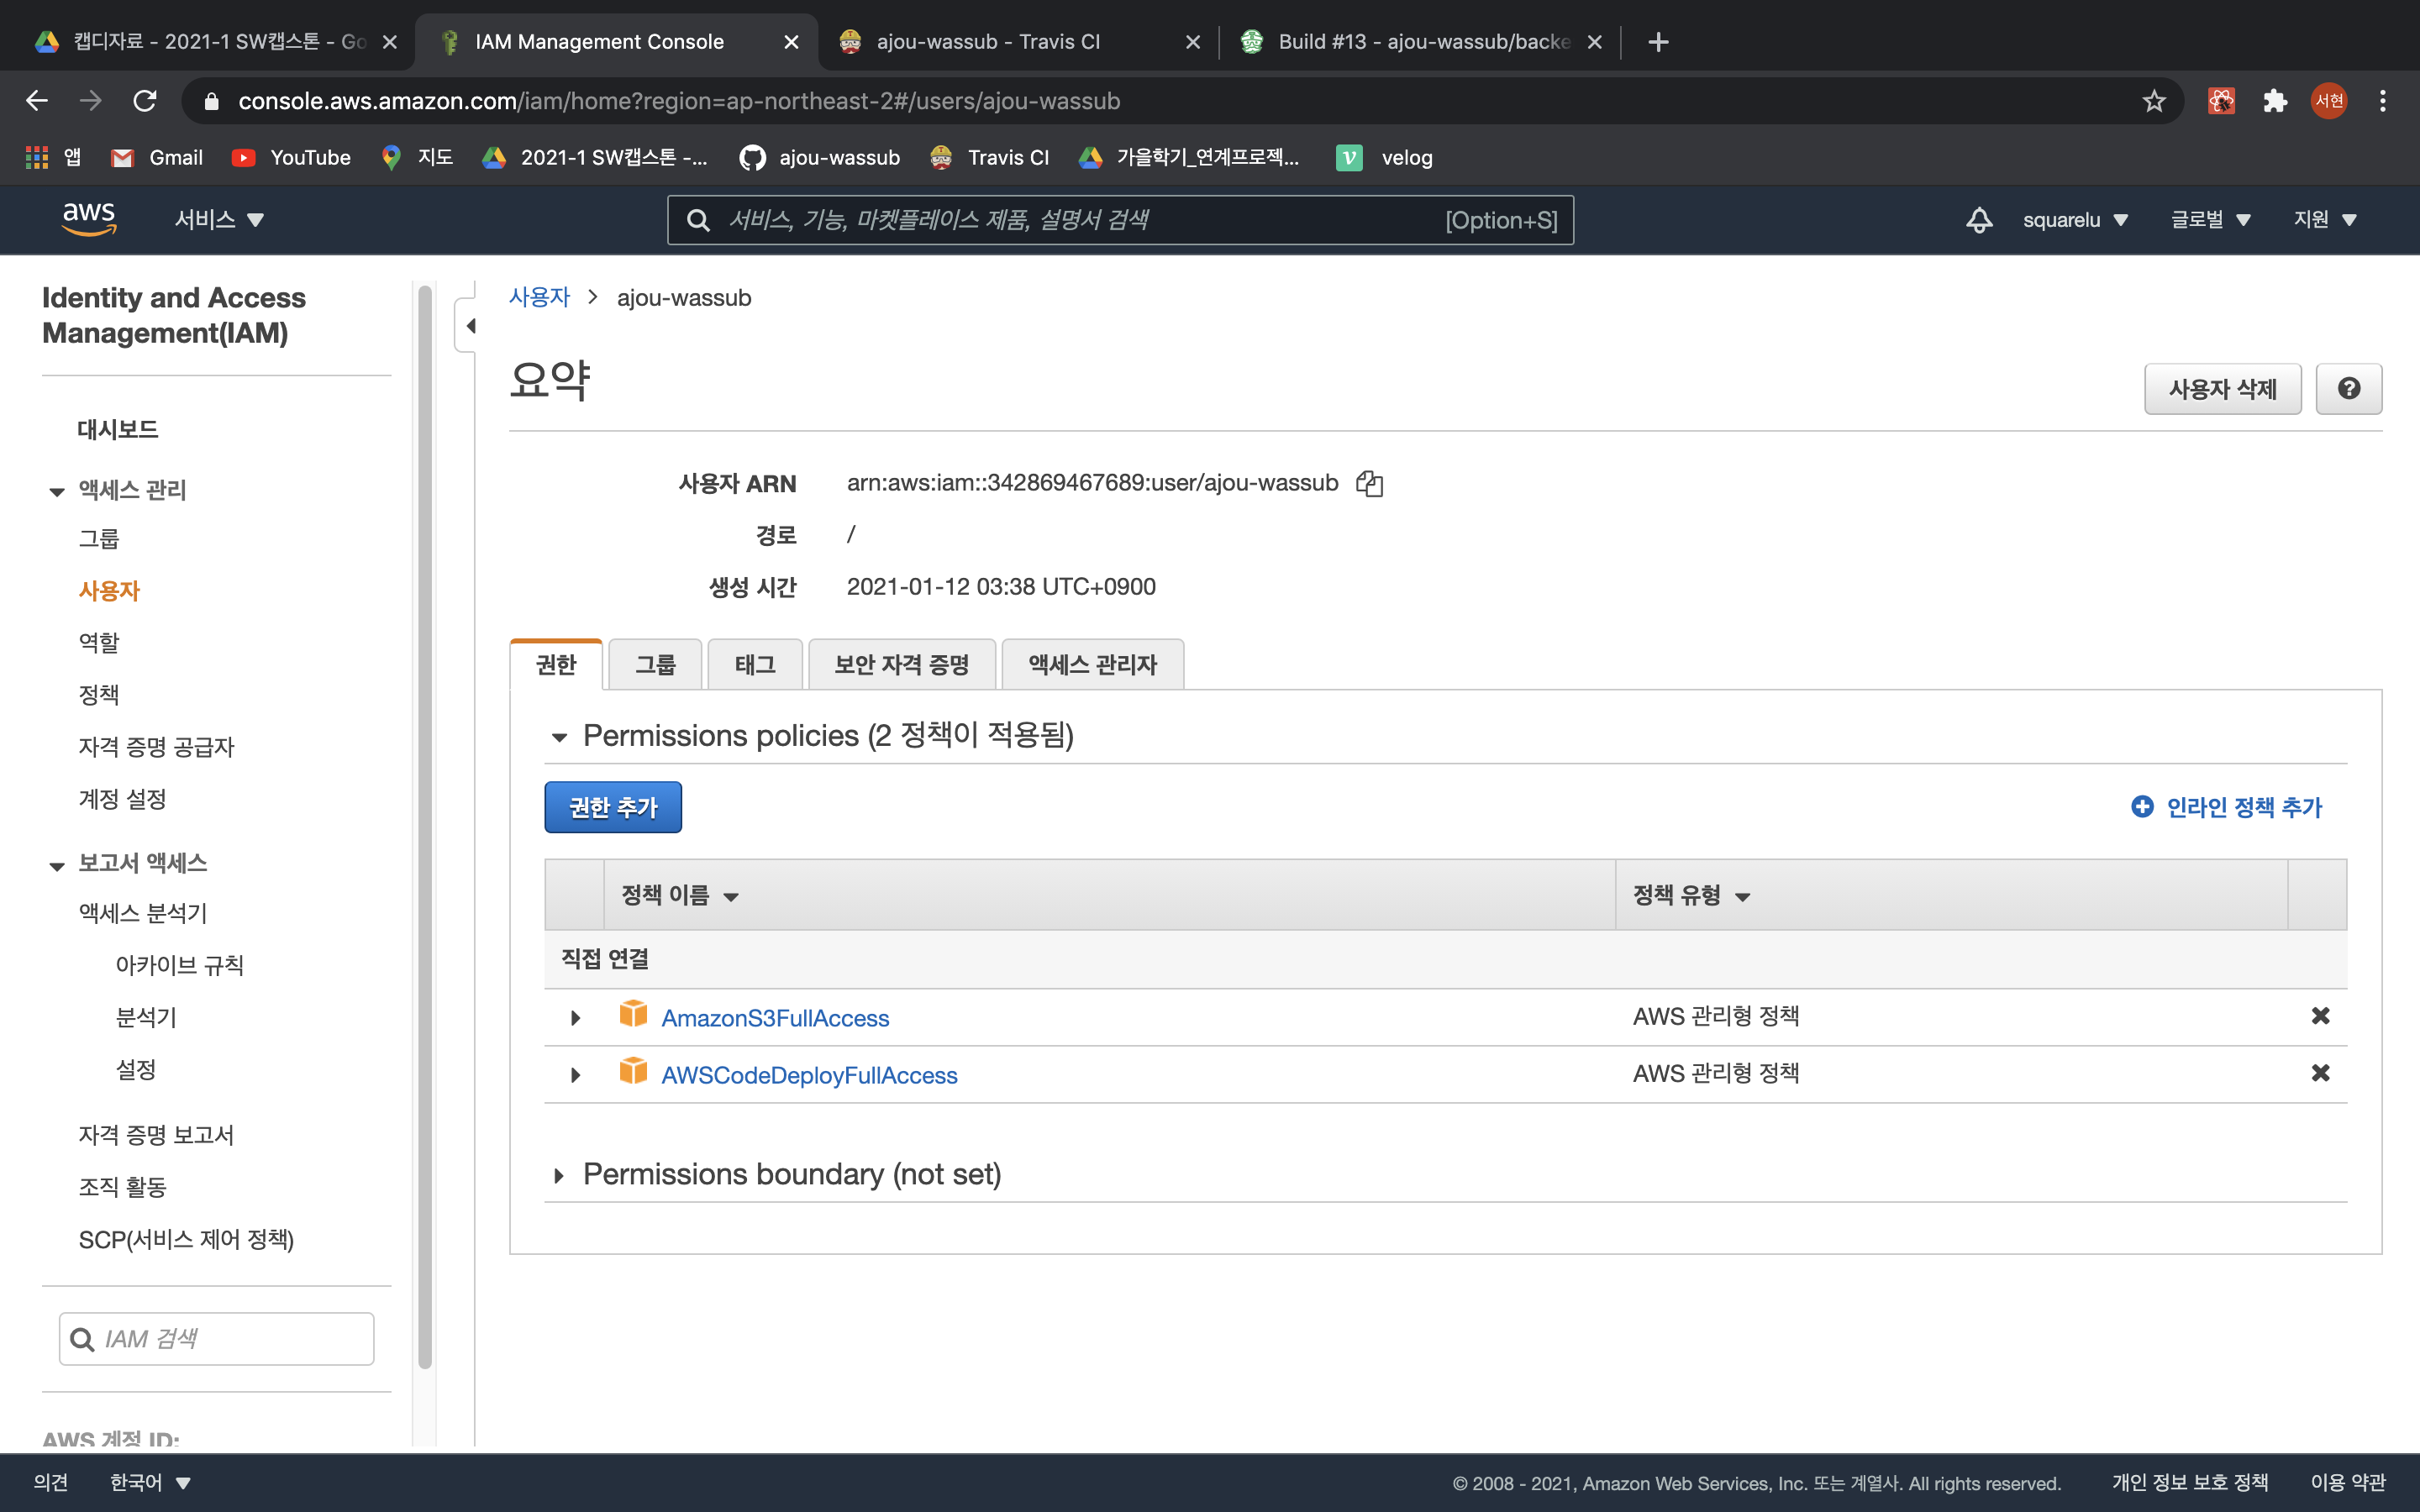The width and height of the screenshot is (2420, 1512).
Task: Click the IAM 검색 input field
Action: pyautogui.click(x=217, y=1339)
